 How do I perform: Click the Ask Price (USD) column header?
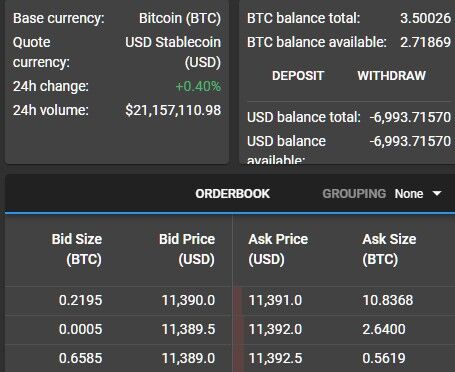coord(278,249)
